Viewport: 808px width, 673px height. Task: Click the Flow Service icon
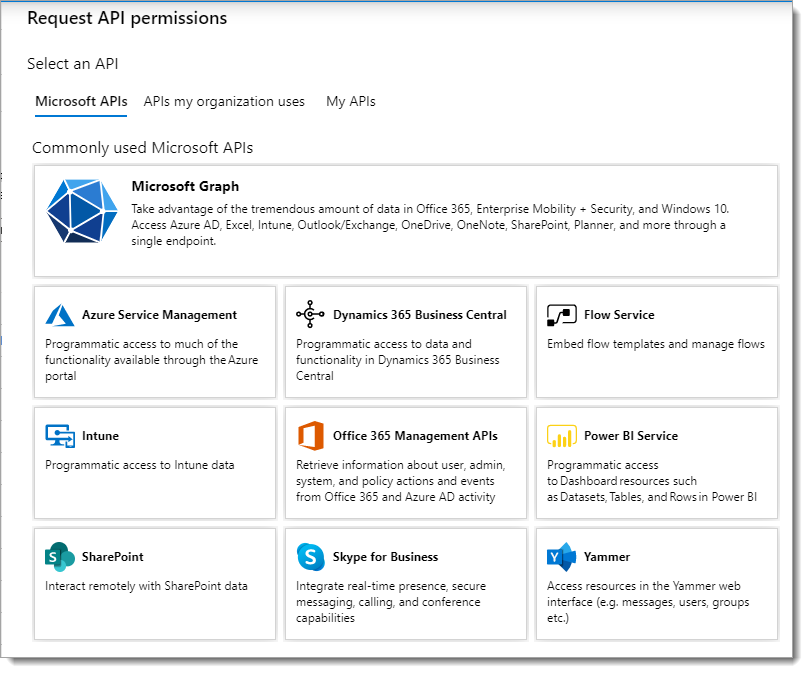coord(562,315)
